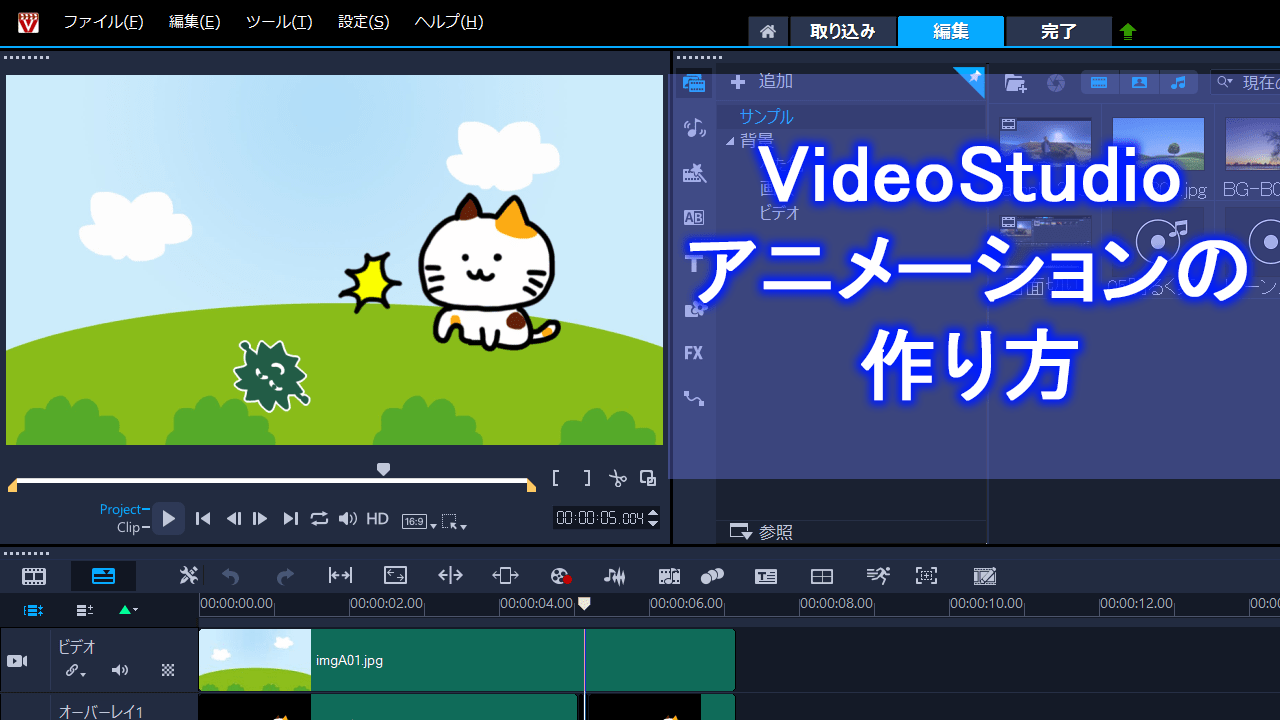Mute the ビデオ track audio
This screenshot has height=720, width=1280.
pyautogui.click(x=120, y=670)
